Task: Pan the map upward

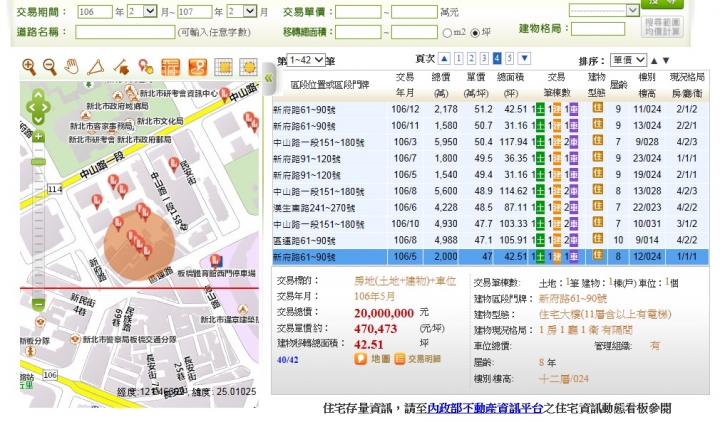Action: click(38, 95)
